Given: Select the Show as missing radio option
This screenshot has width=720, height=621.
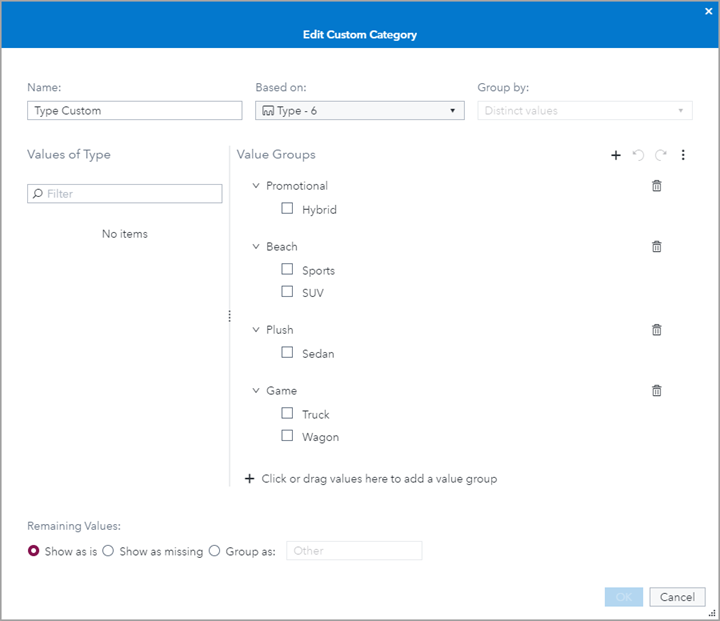Looking at the screenshot, I should pos(109,551).
